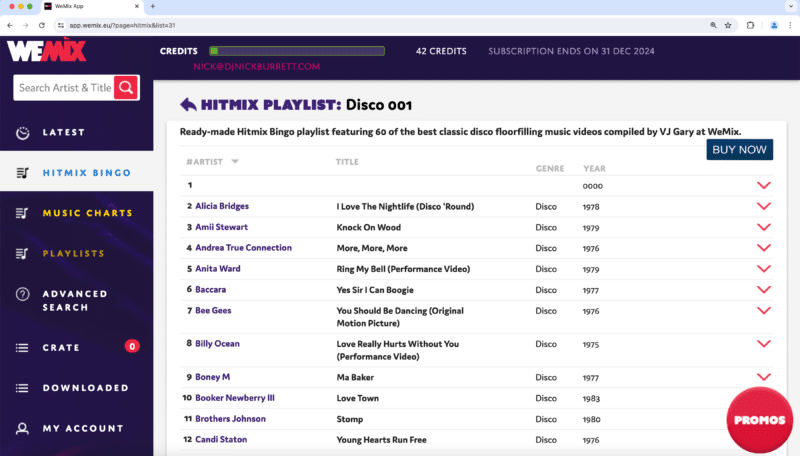Image resolution: width=800 pixels, height=456 pixels.
Task: Click the browser reload button
Action: pyautogui.click(x=42, y=25)
